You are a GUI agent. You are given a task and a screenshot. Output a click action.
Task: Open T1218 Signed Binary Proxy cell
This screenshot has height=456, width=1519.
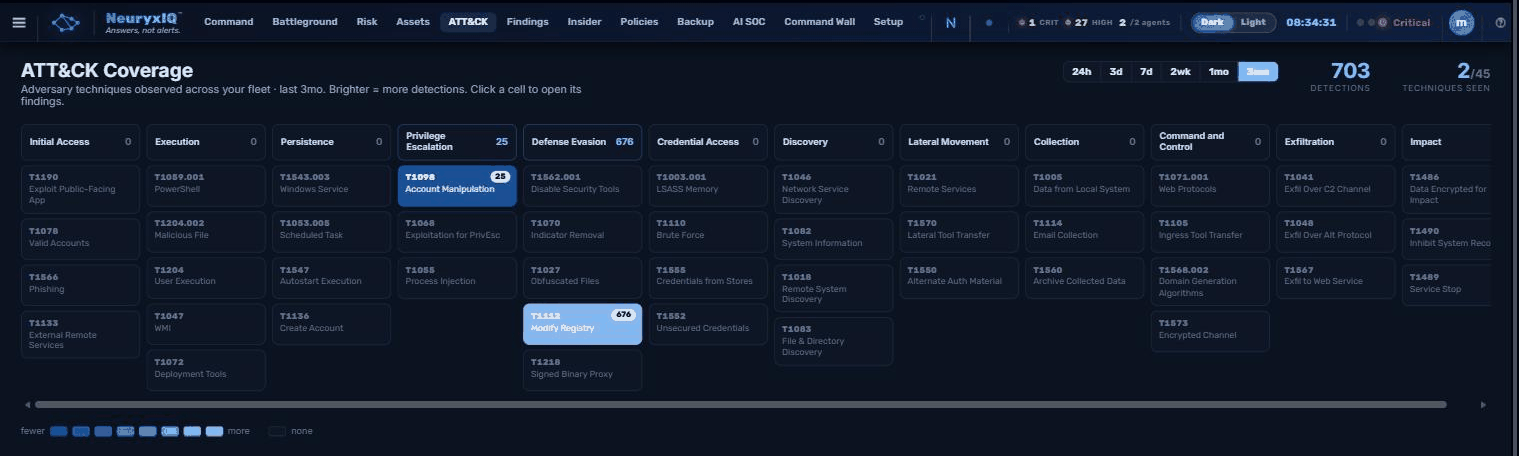pos(583,370)
